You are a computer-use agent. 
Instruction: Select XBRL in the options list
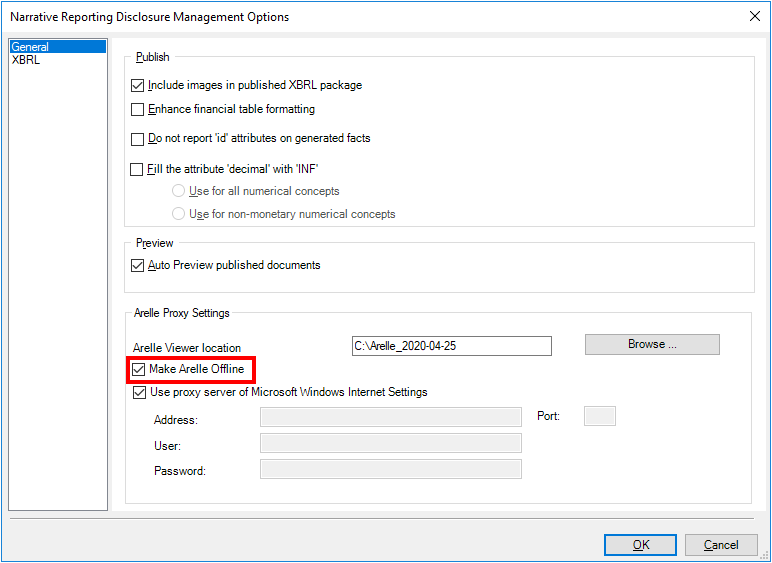(x=26, y=60)
